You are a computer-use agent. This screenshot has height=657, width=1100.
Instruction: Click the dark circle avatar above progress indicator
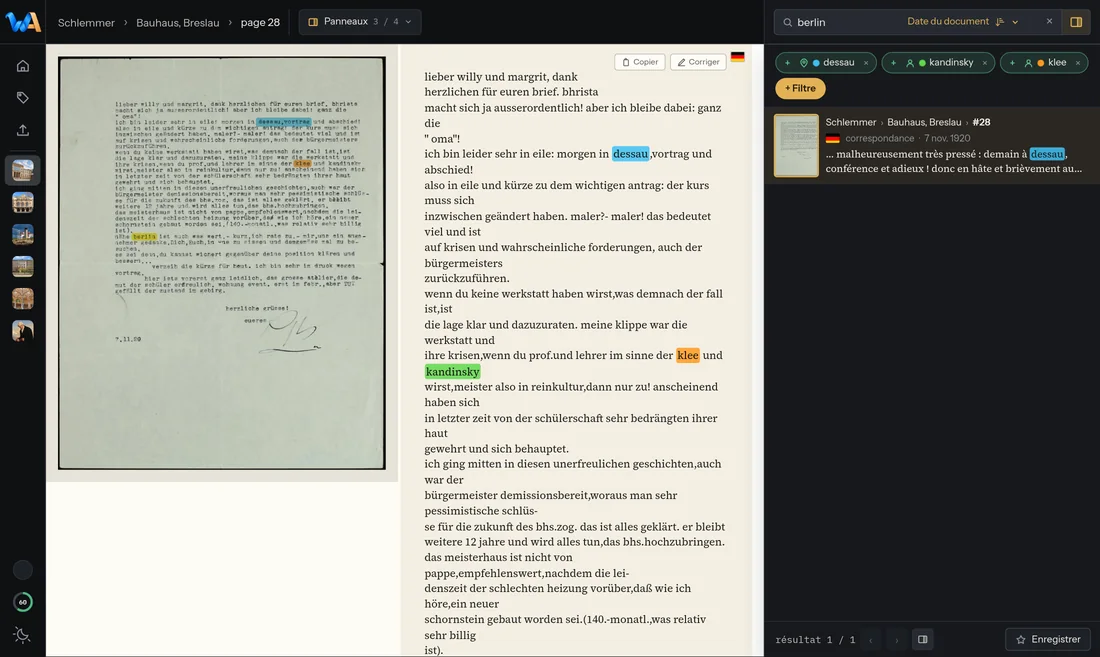[22, 569]
